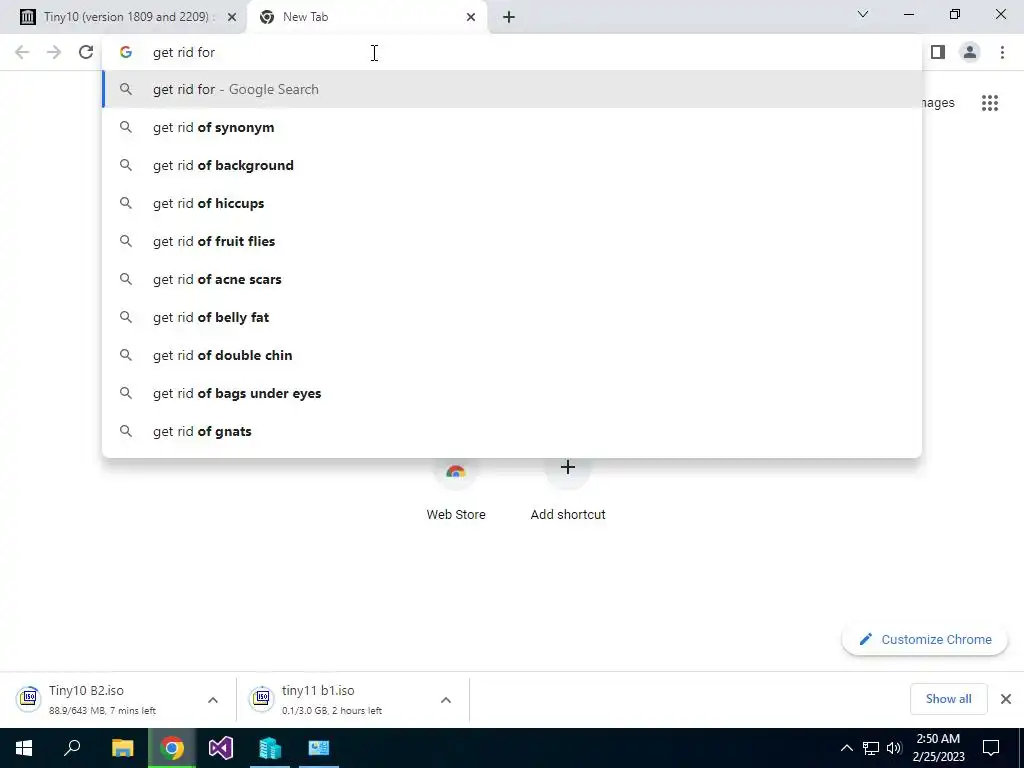Click the forward navigation arrow
Viewport: 1024px width, 768px height.
pos(54,52)
